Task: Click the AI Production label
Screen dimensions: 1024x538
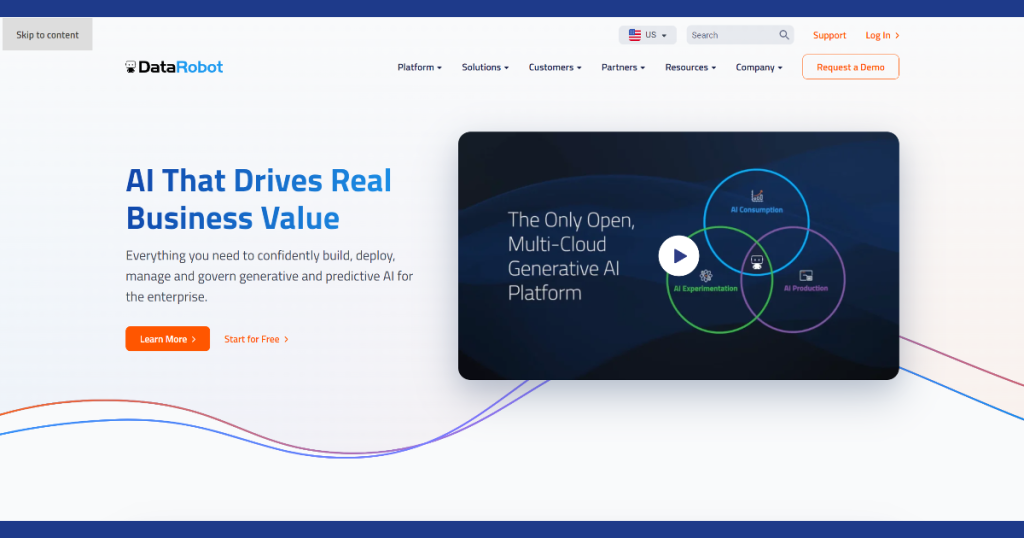Action: click(806, 288)
